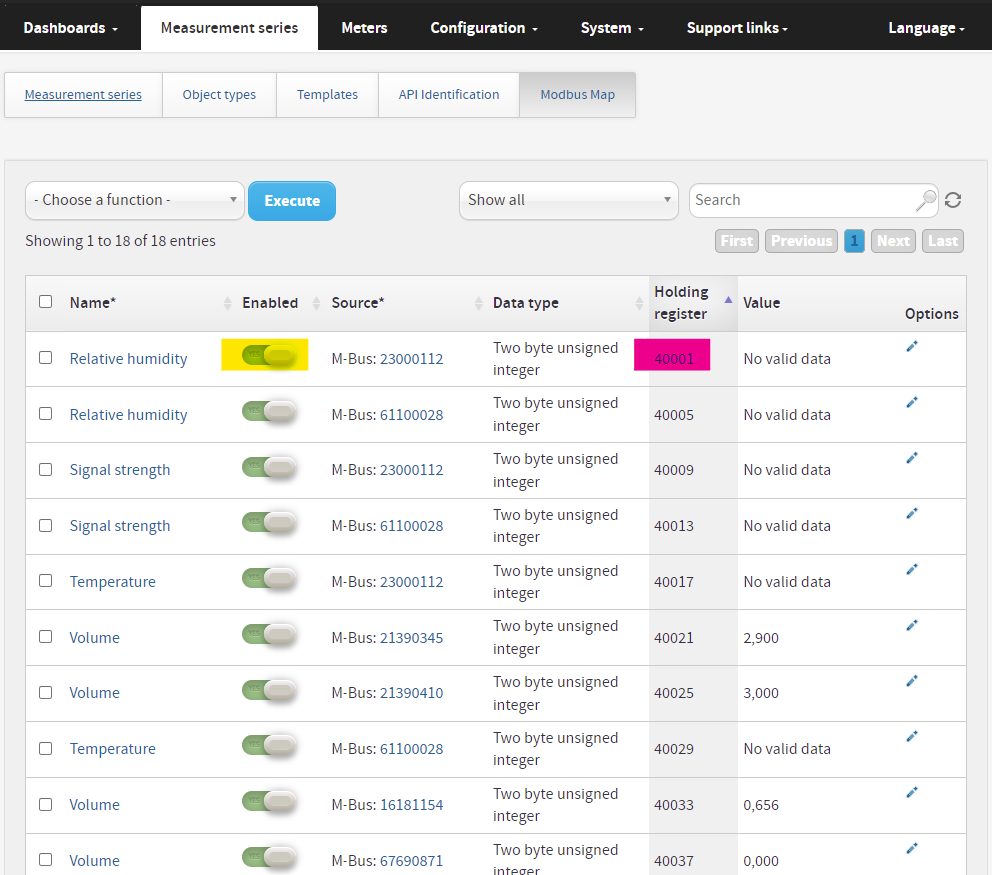Click pencil icon for register 40029 row

[912, 736]
